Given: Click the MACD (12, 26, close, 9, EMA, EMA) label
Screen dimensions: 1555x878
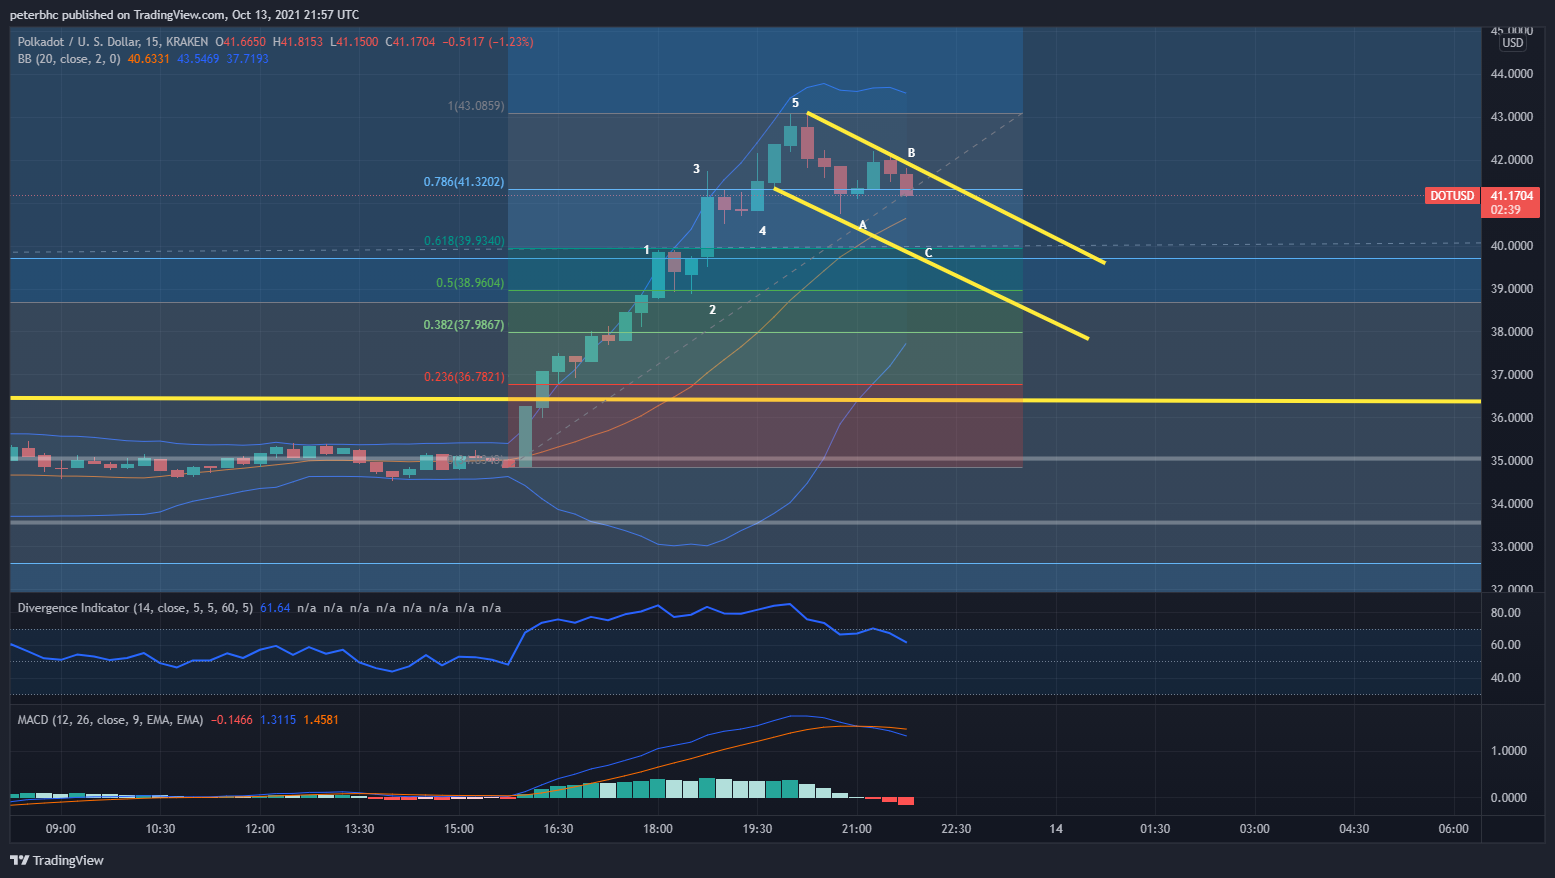Looking at the screenshot, I should coord(110,720).
